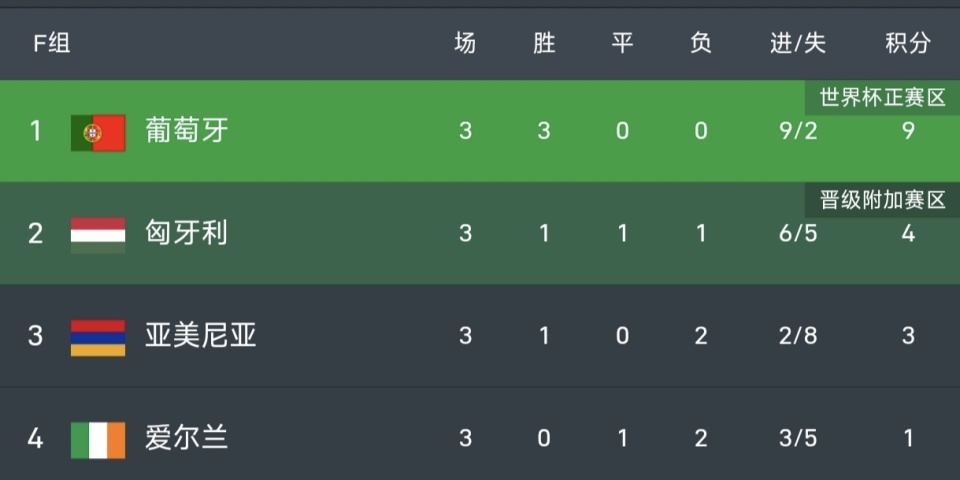Click the 胜 column header
Viewport: 960px width, 480px height.
tap(544, 43)
